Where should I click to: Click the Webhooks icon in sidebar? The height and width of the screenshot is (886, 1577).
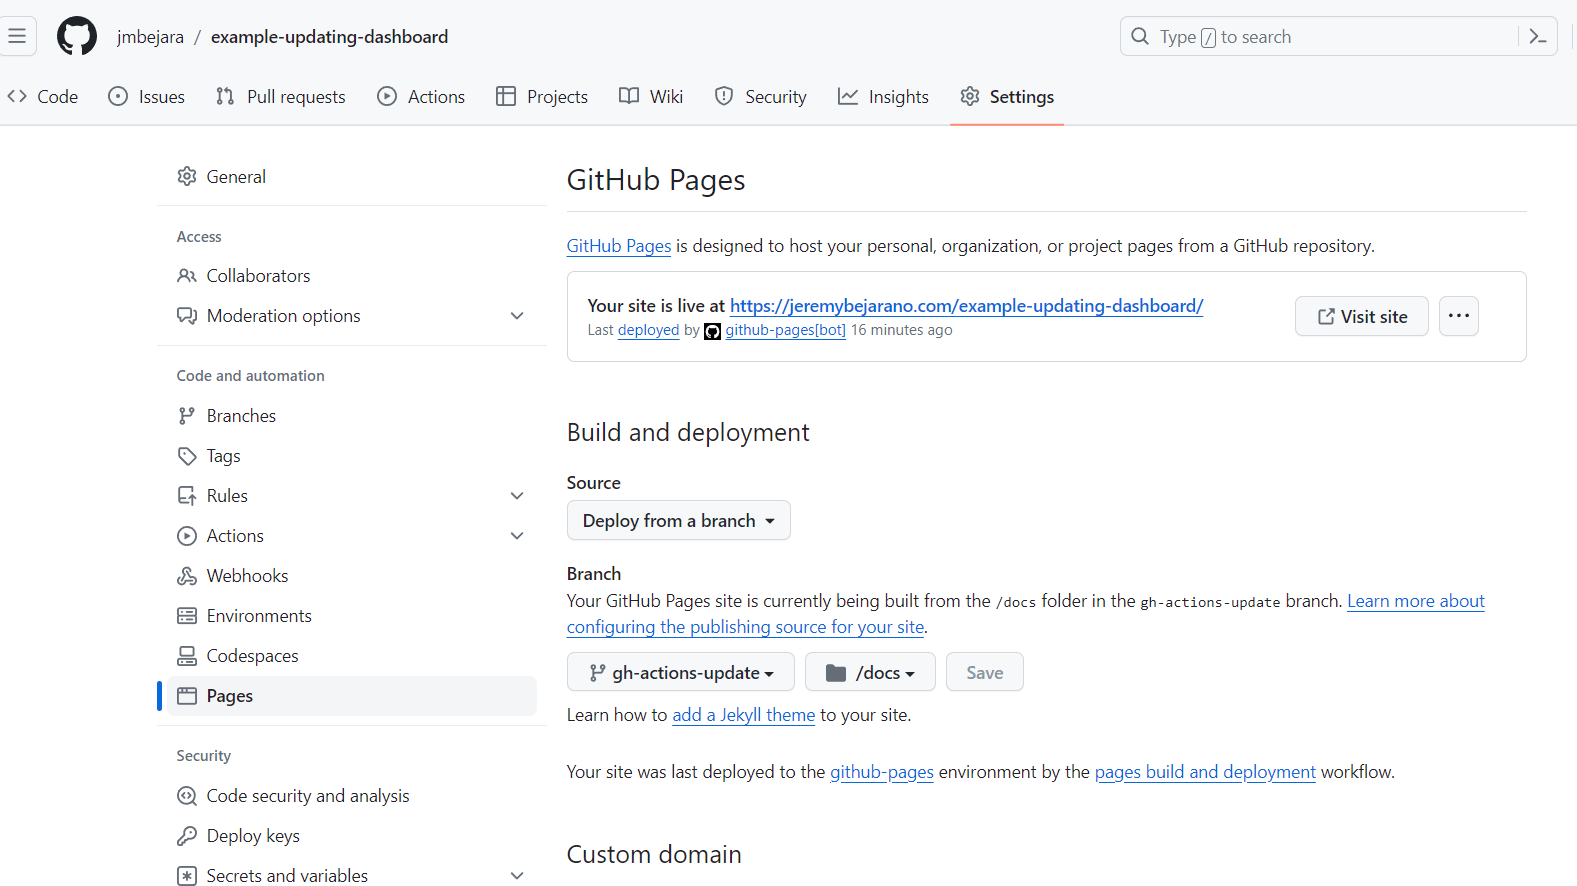(187, 576)
